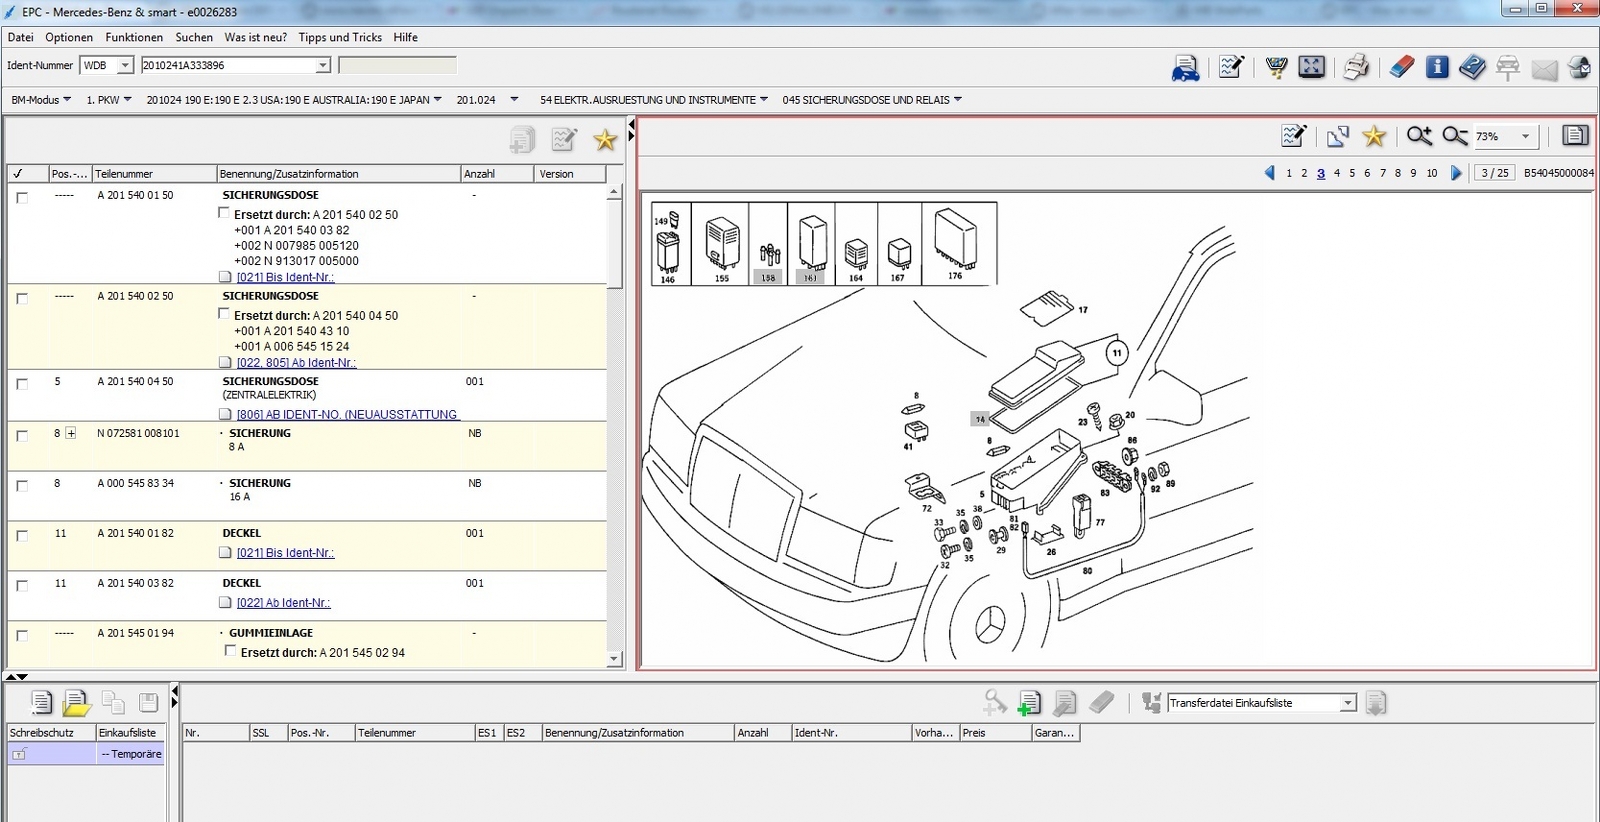Click the transfer file export icon
This screenshot has width=1600, height=822.
[x=1376, y=703]
